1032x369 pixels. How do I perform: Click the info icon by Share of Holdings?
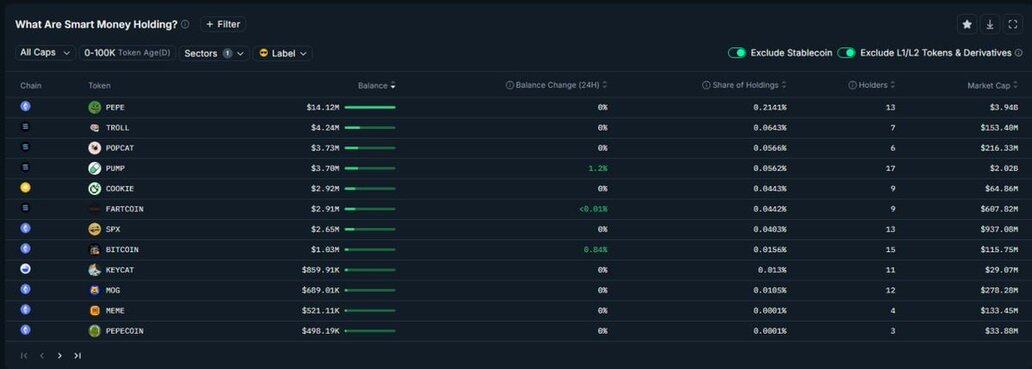706,86
